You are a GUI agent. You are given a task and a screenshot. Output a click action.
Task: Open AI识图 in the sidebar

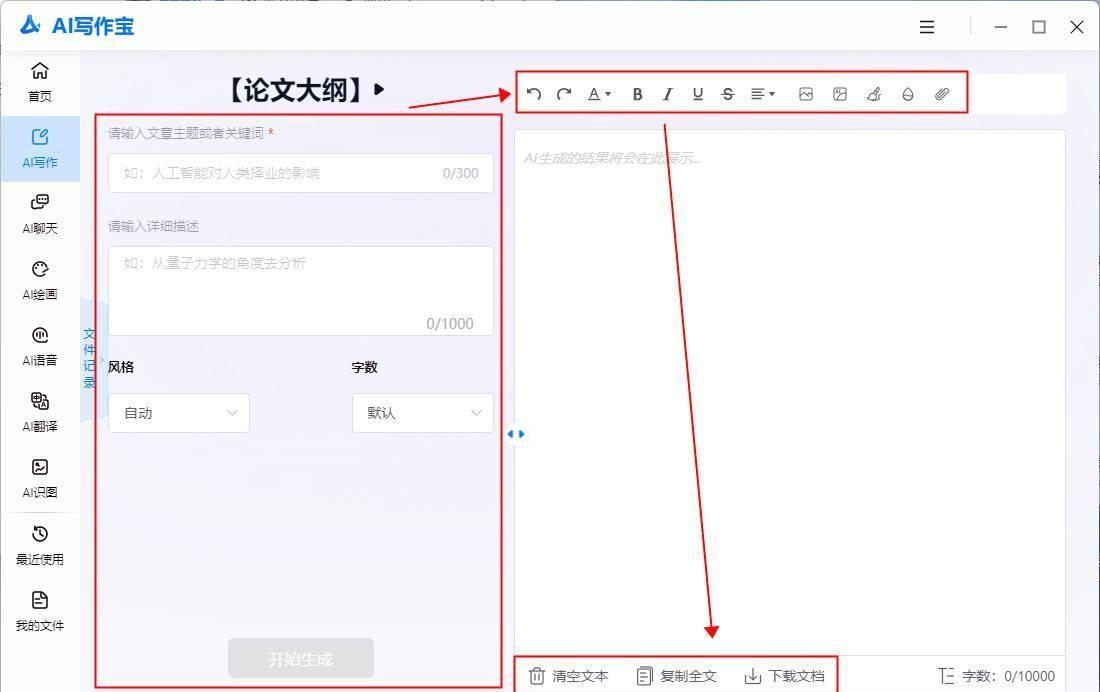coord(40,479)
